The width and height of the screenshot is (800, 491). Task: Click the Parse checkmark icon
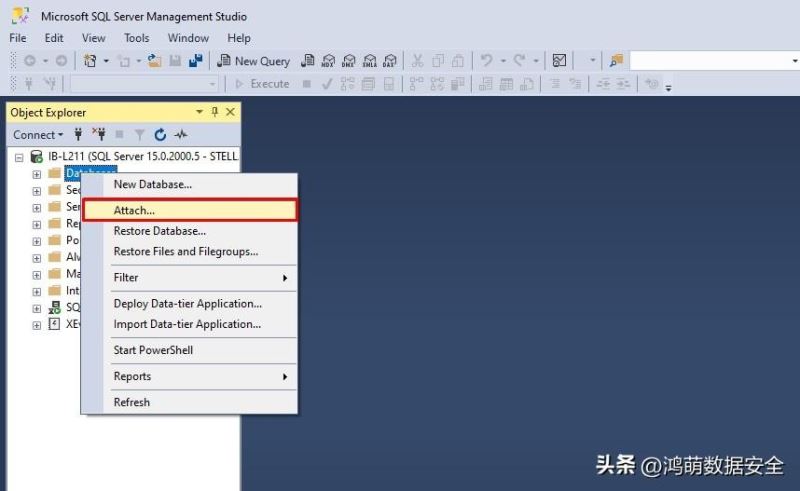click(328, 84)
